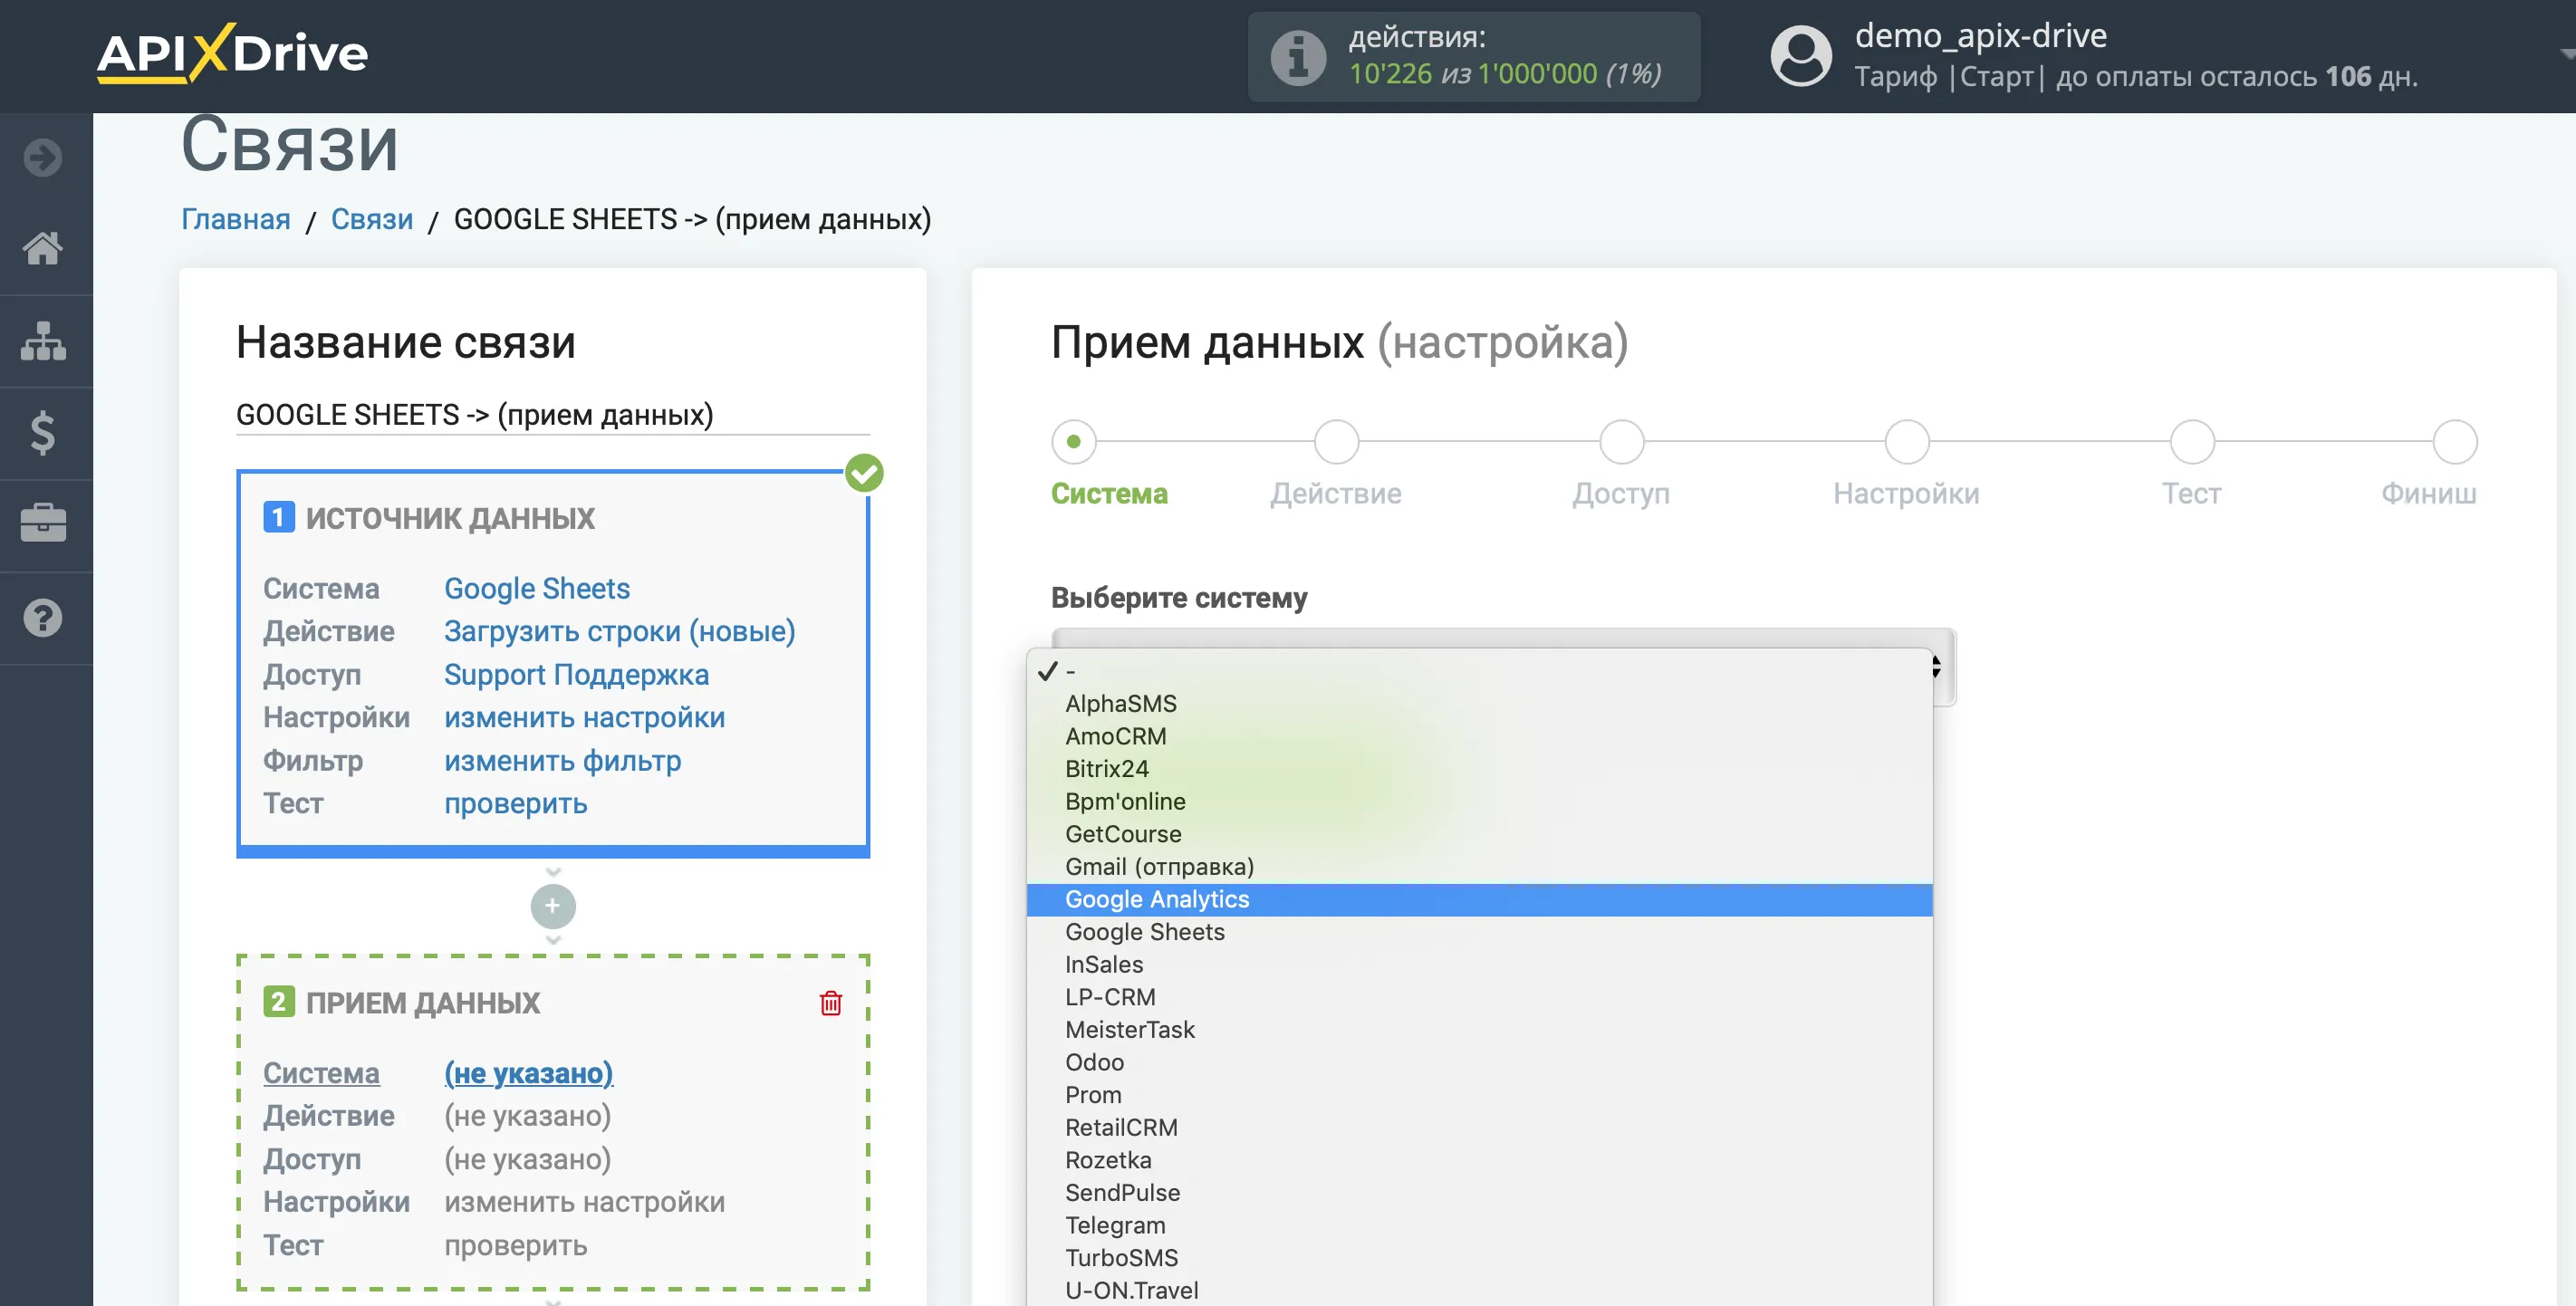Delete the data receiver block via trash icon
This screenshot has height=1306, width=2576.
pyautogui.click(x=831, y=1002)
